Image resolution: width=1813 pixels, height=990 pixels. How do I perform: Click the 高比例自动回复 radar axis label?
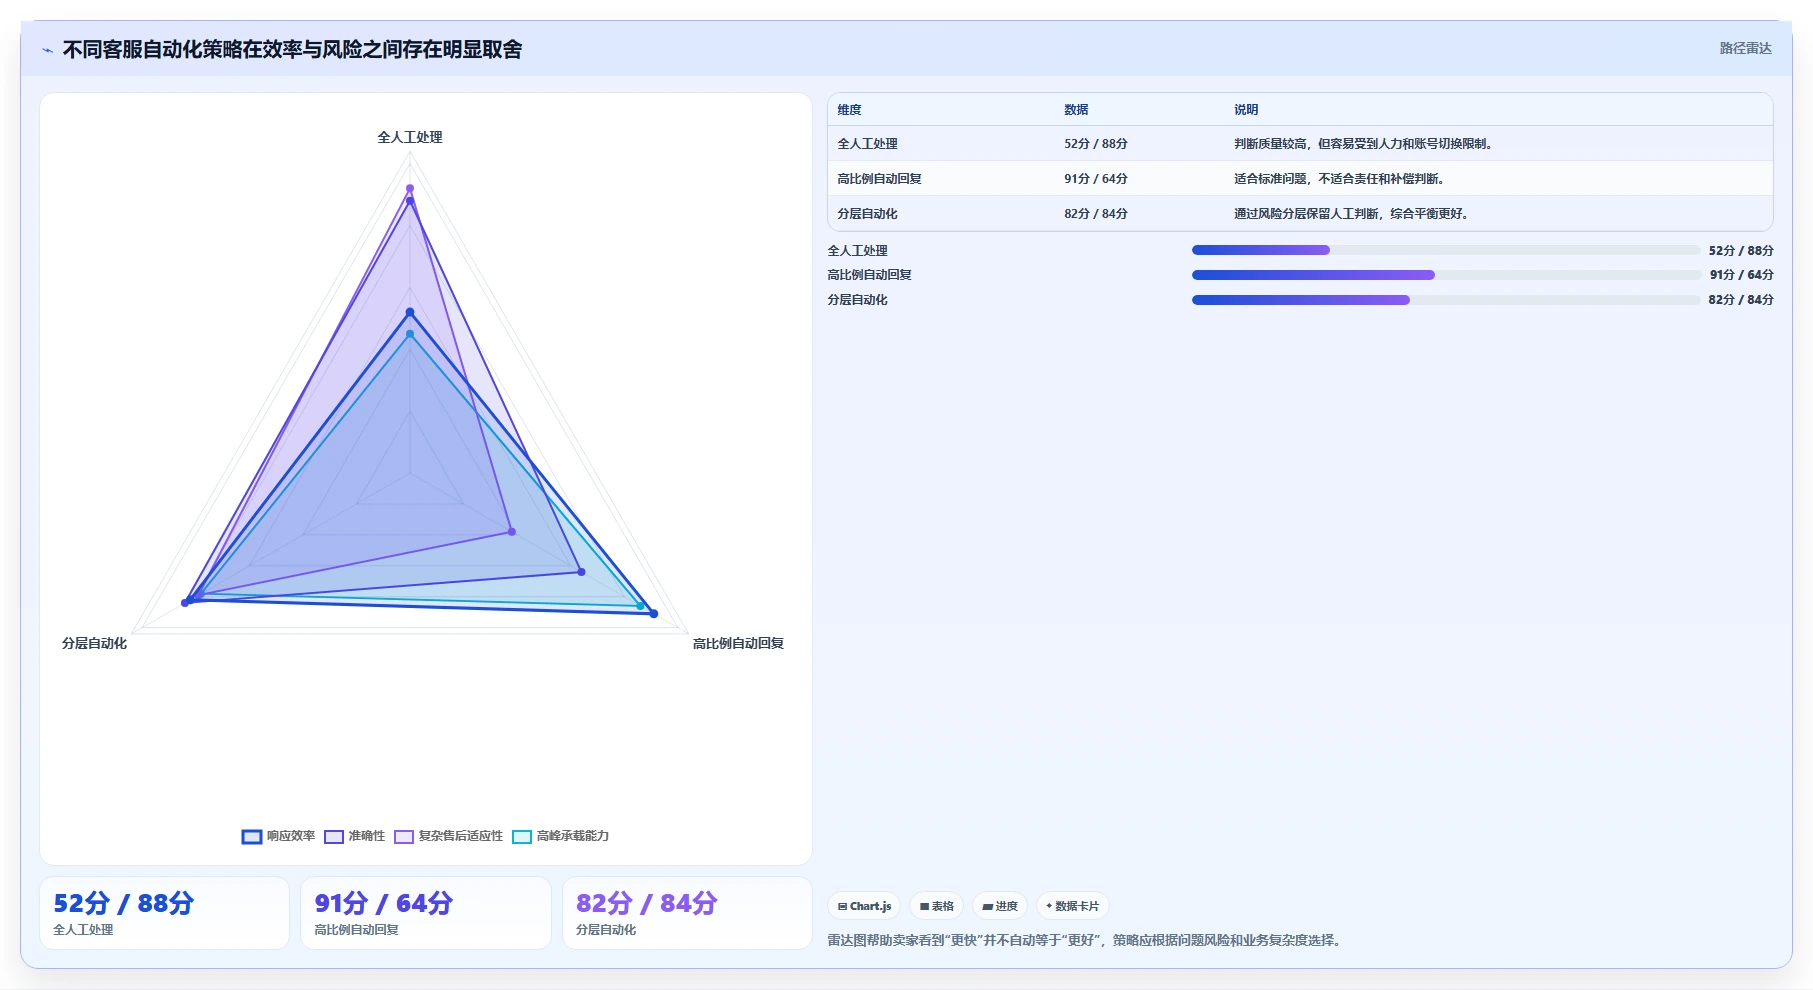(x=738, y=643)
